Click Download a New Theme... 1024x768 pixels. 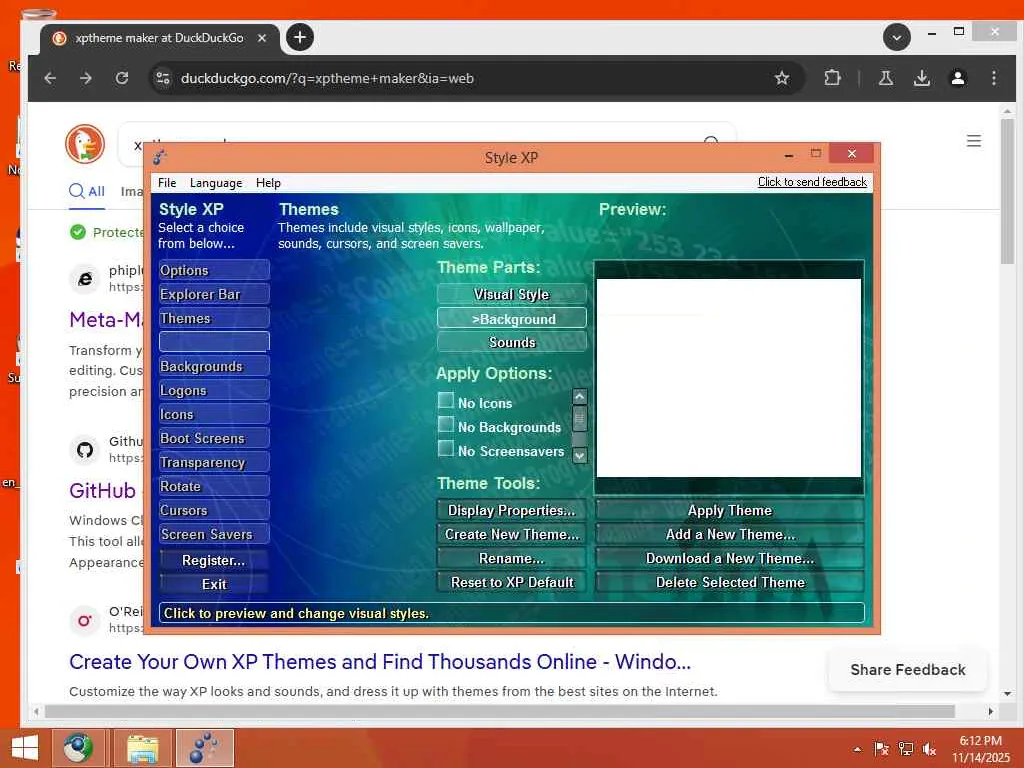tap(729, 558)
